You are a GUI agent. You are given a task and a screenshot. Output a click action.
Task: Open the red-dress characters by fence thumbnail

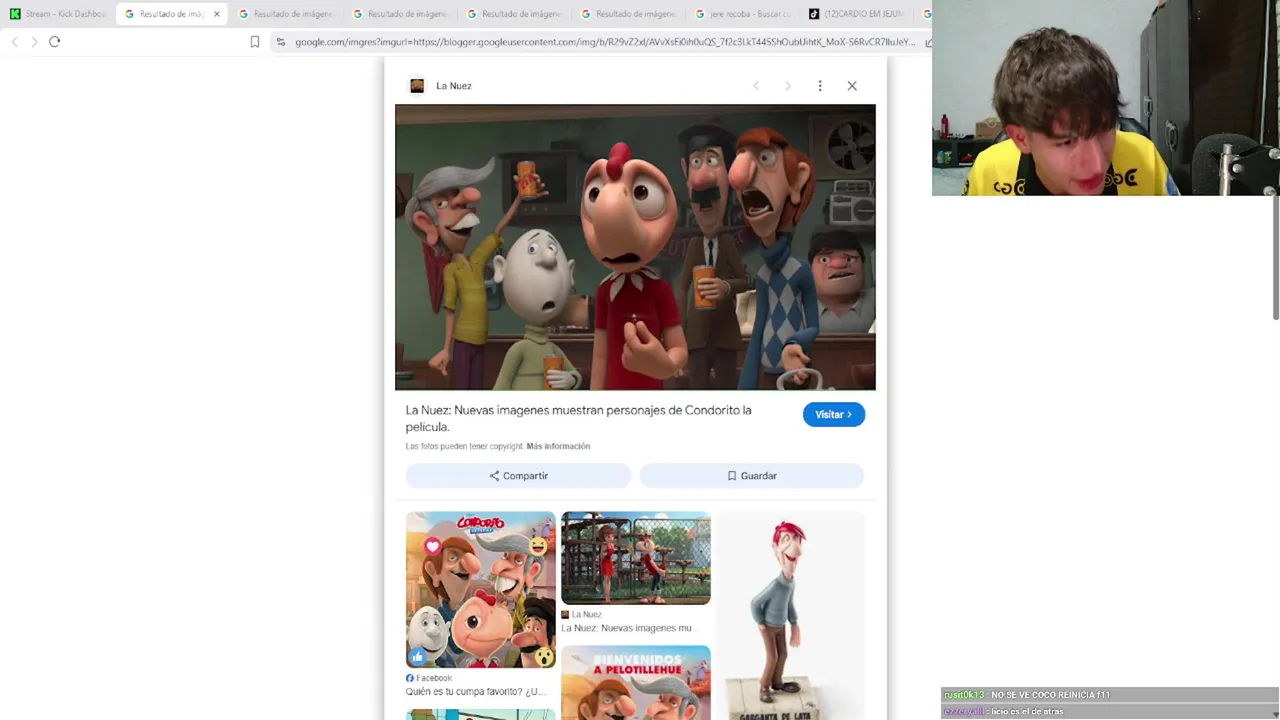636,558
